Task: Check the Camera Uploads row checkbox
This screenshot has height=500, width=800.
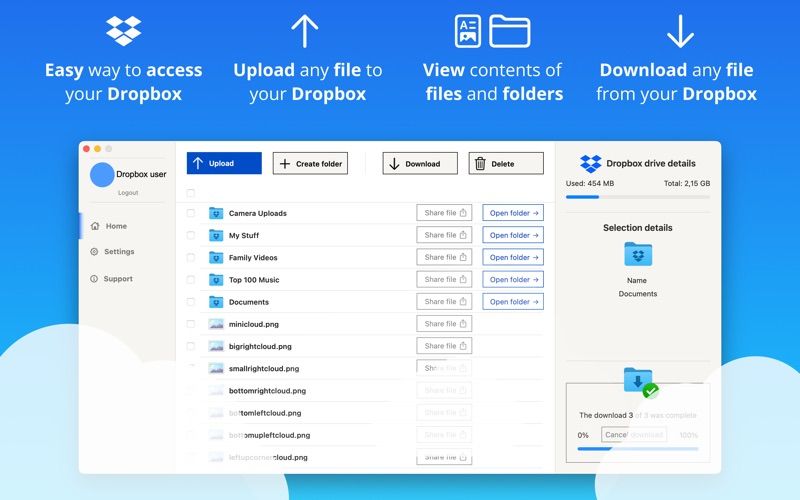Action: point(191,213)
